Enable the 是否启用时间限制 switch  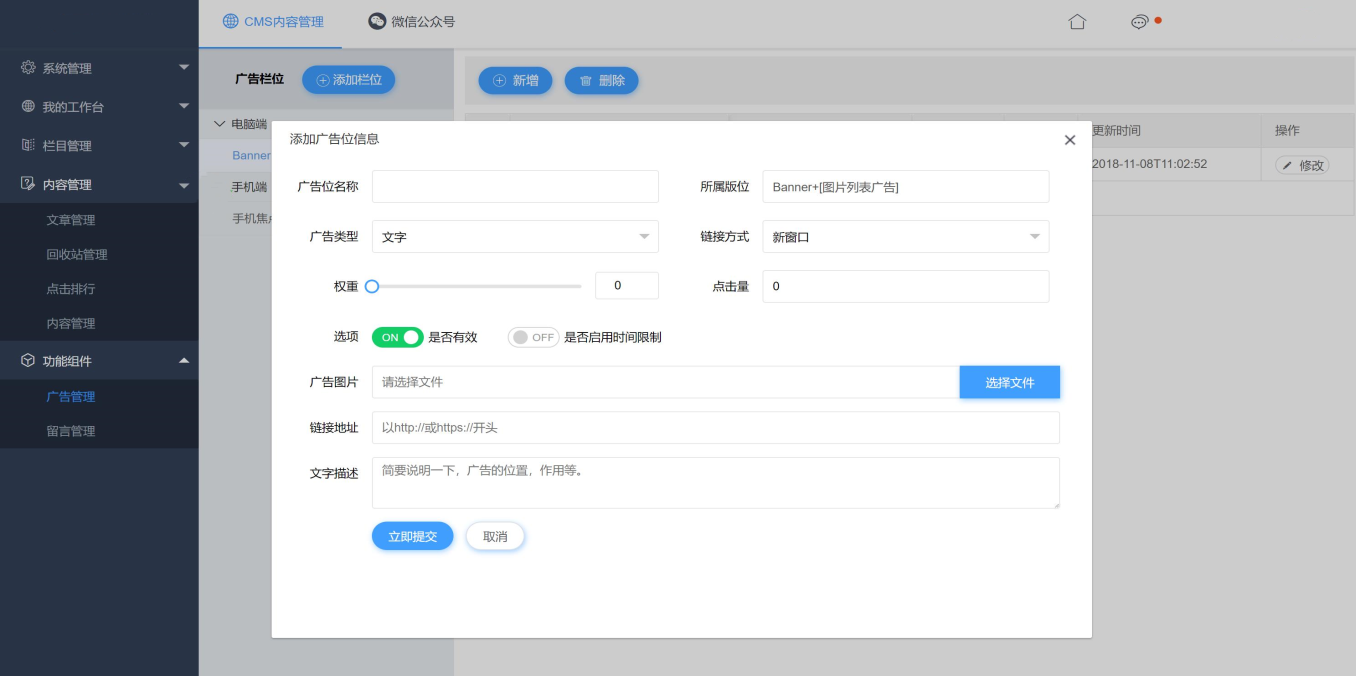532,338
